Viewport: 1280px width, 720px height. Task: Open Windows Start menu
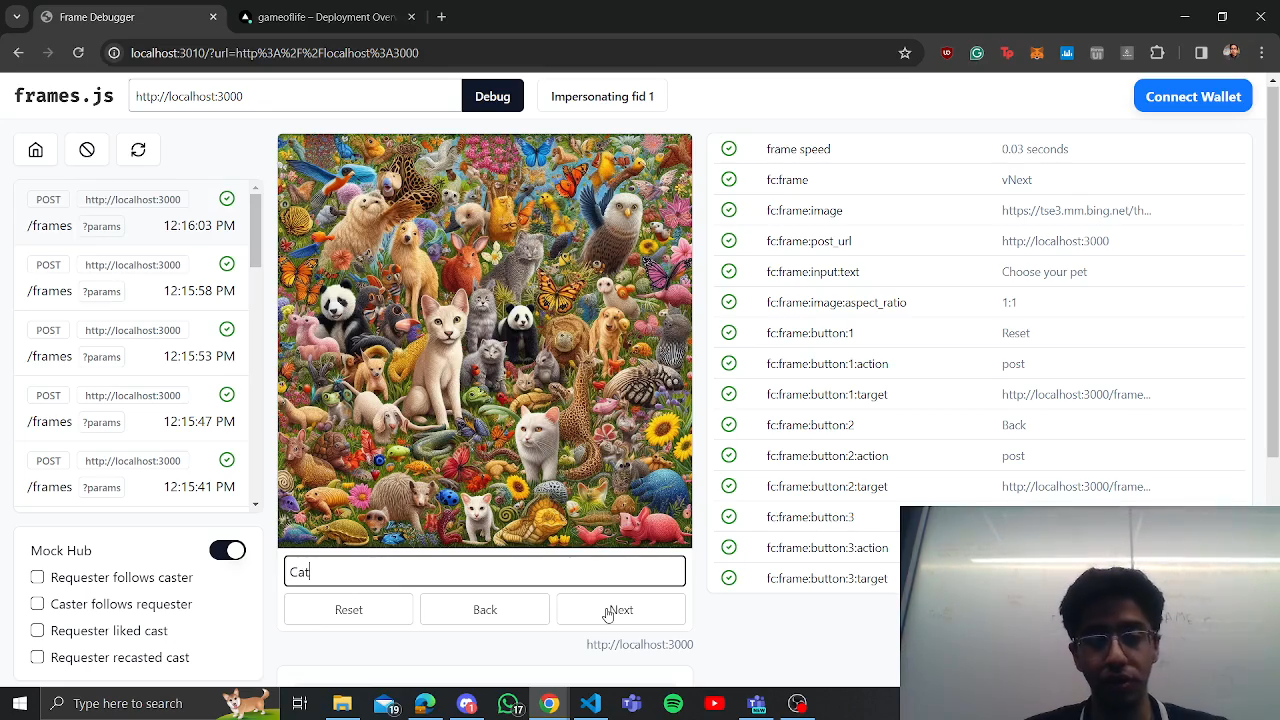pos(20,703)
